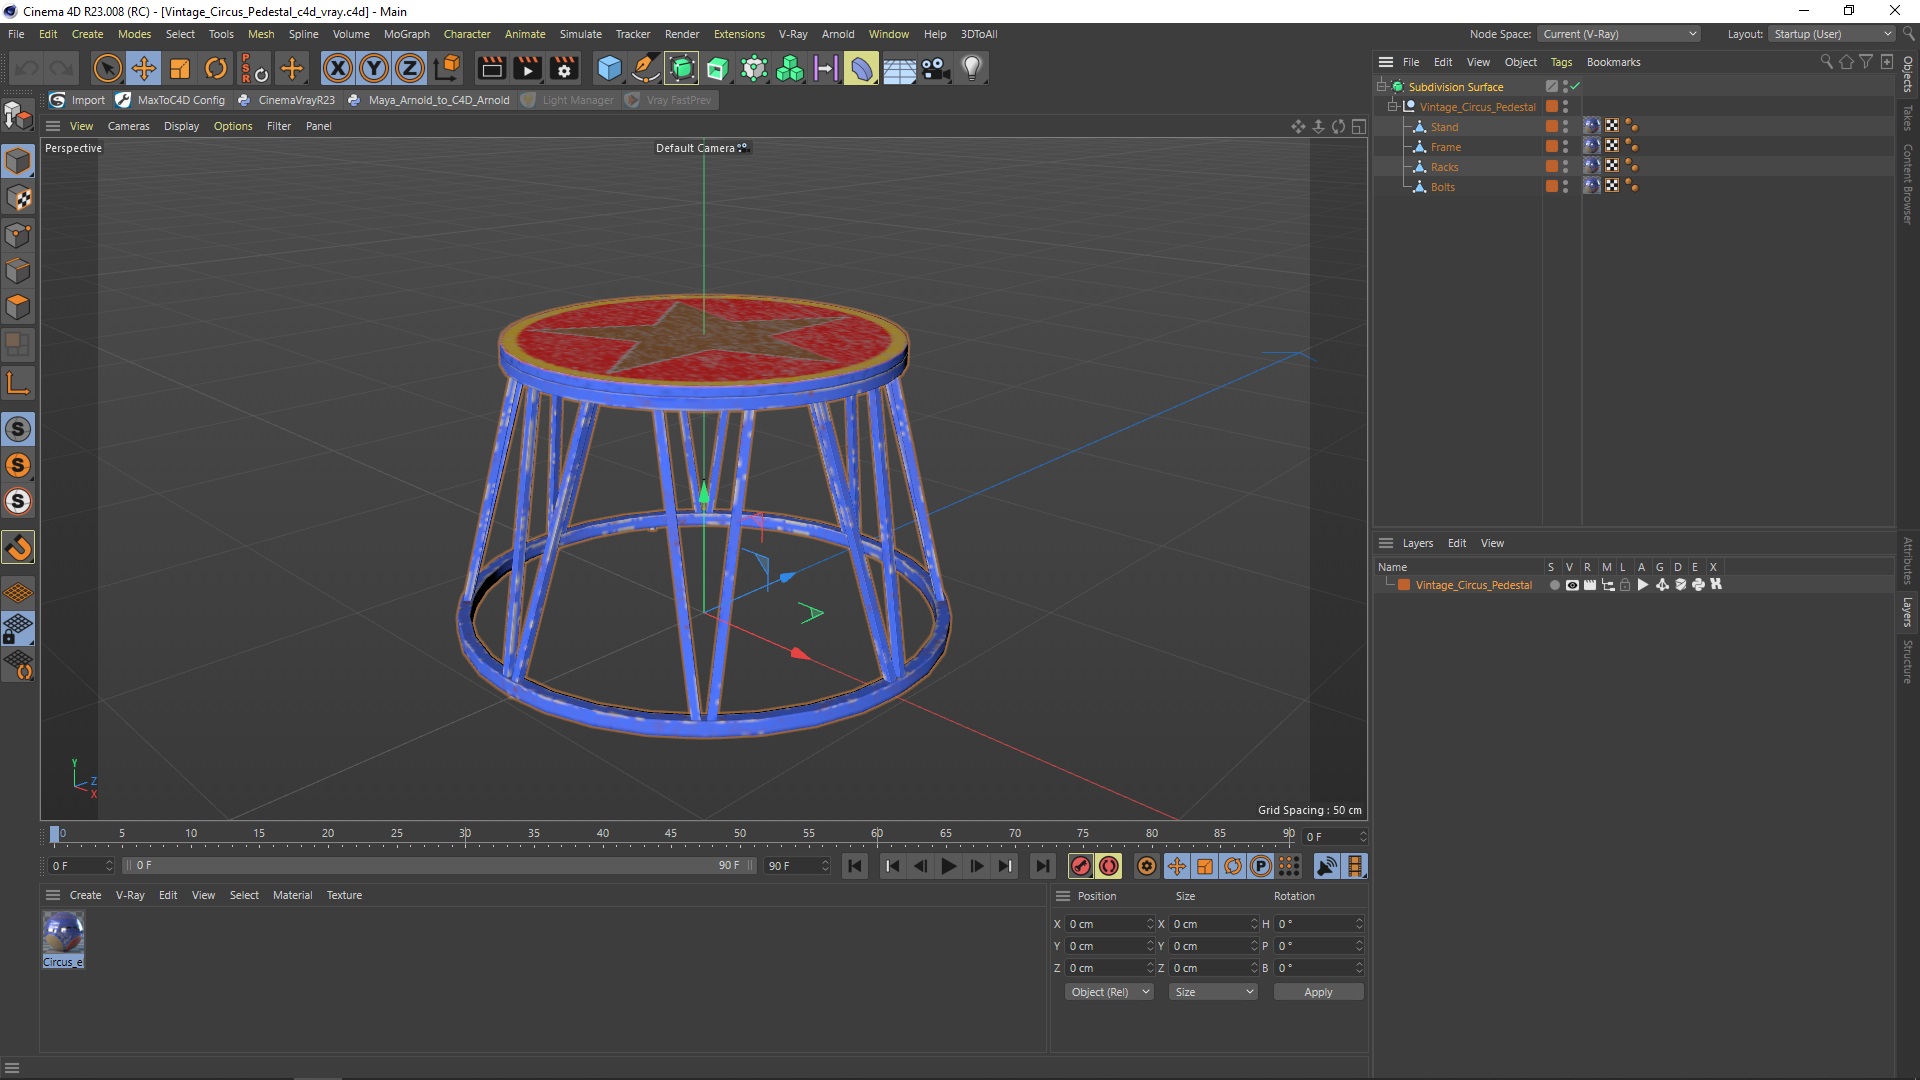1920x1080 pixels.
Task: Click the Import plugin button
Action: pos(78,100)
